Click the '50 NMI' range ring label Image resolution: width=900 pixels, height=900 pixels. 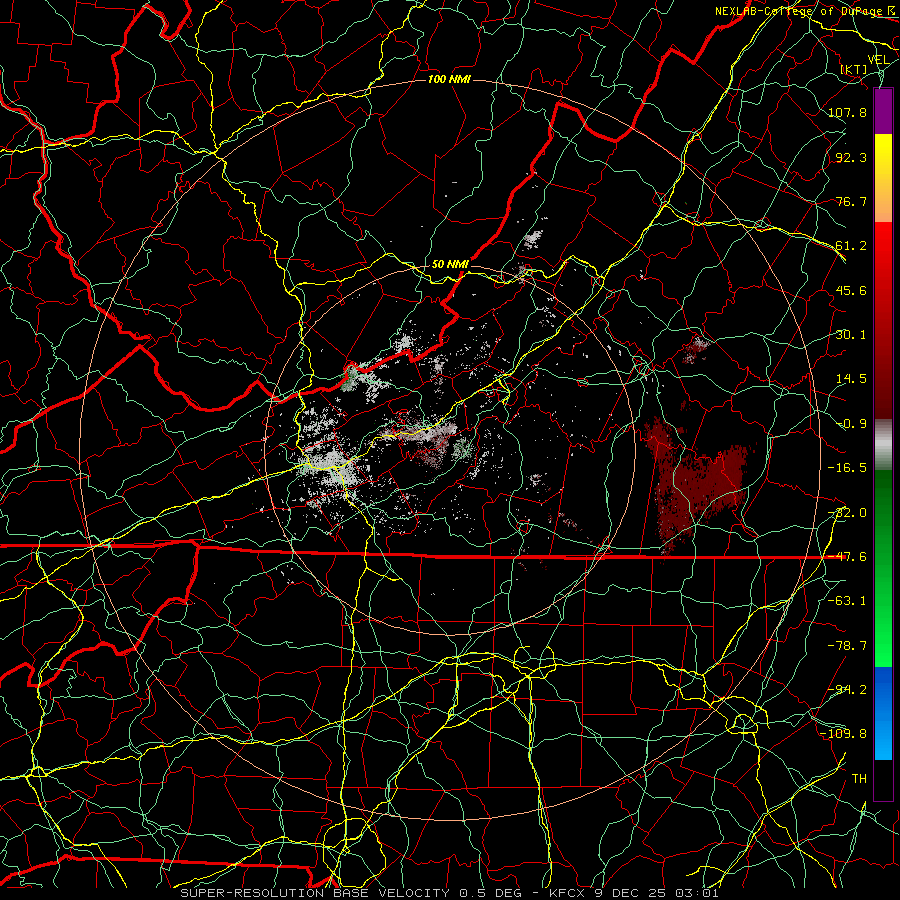(450, 265)
